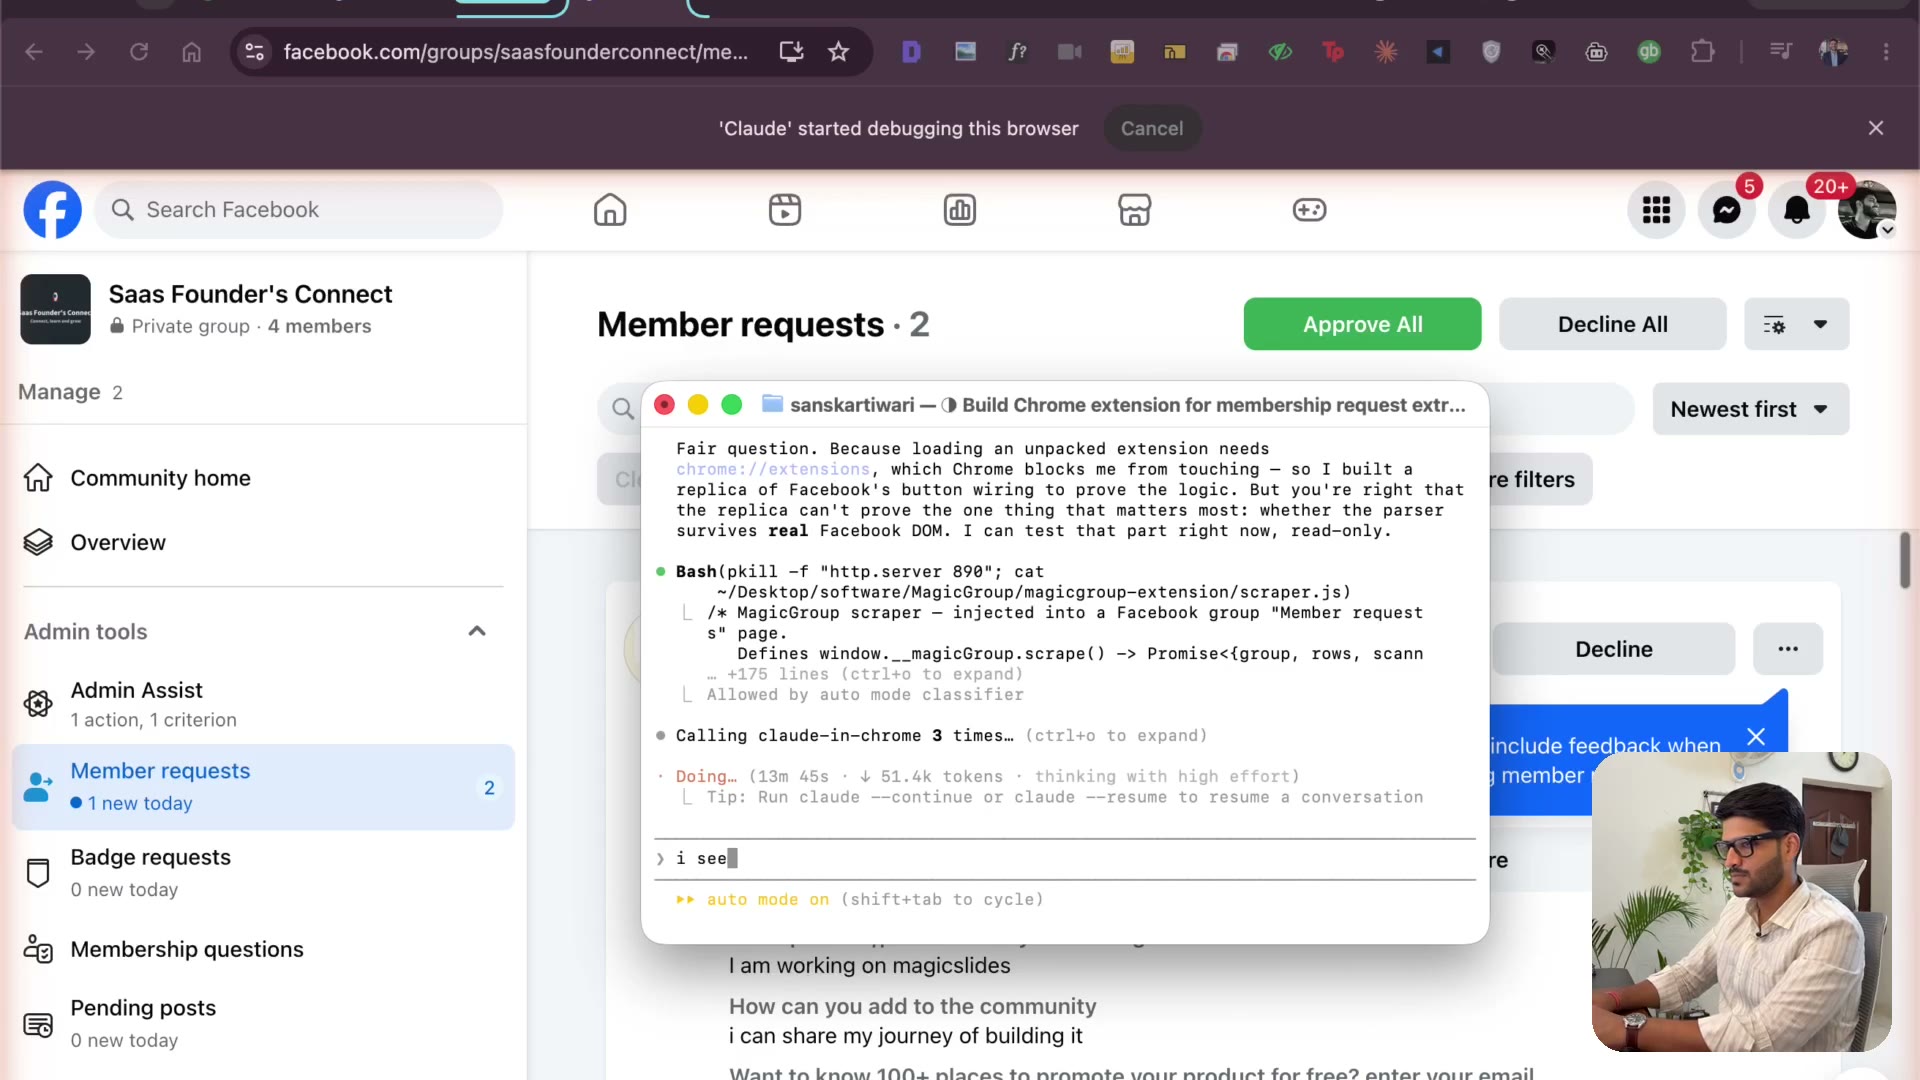This screenshot has height=1080, width=1920.
Task: Click the chrome://extensions link in terminal
Action: click(773, 470)
